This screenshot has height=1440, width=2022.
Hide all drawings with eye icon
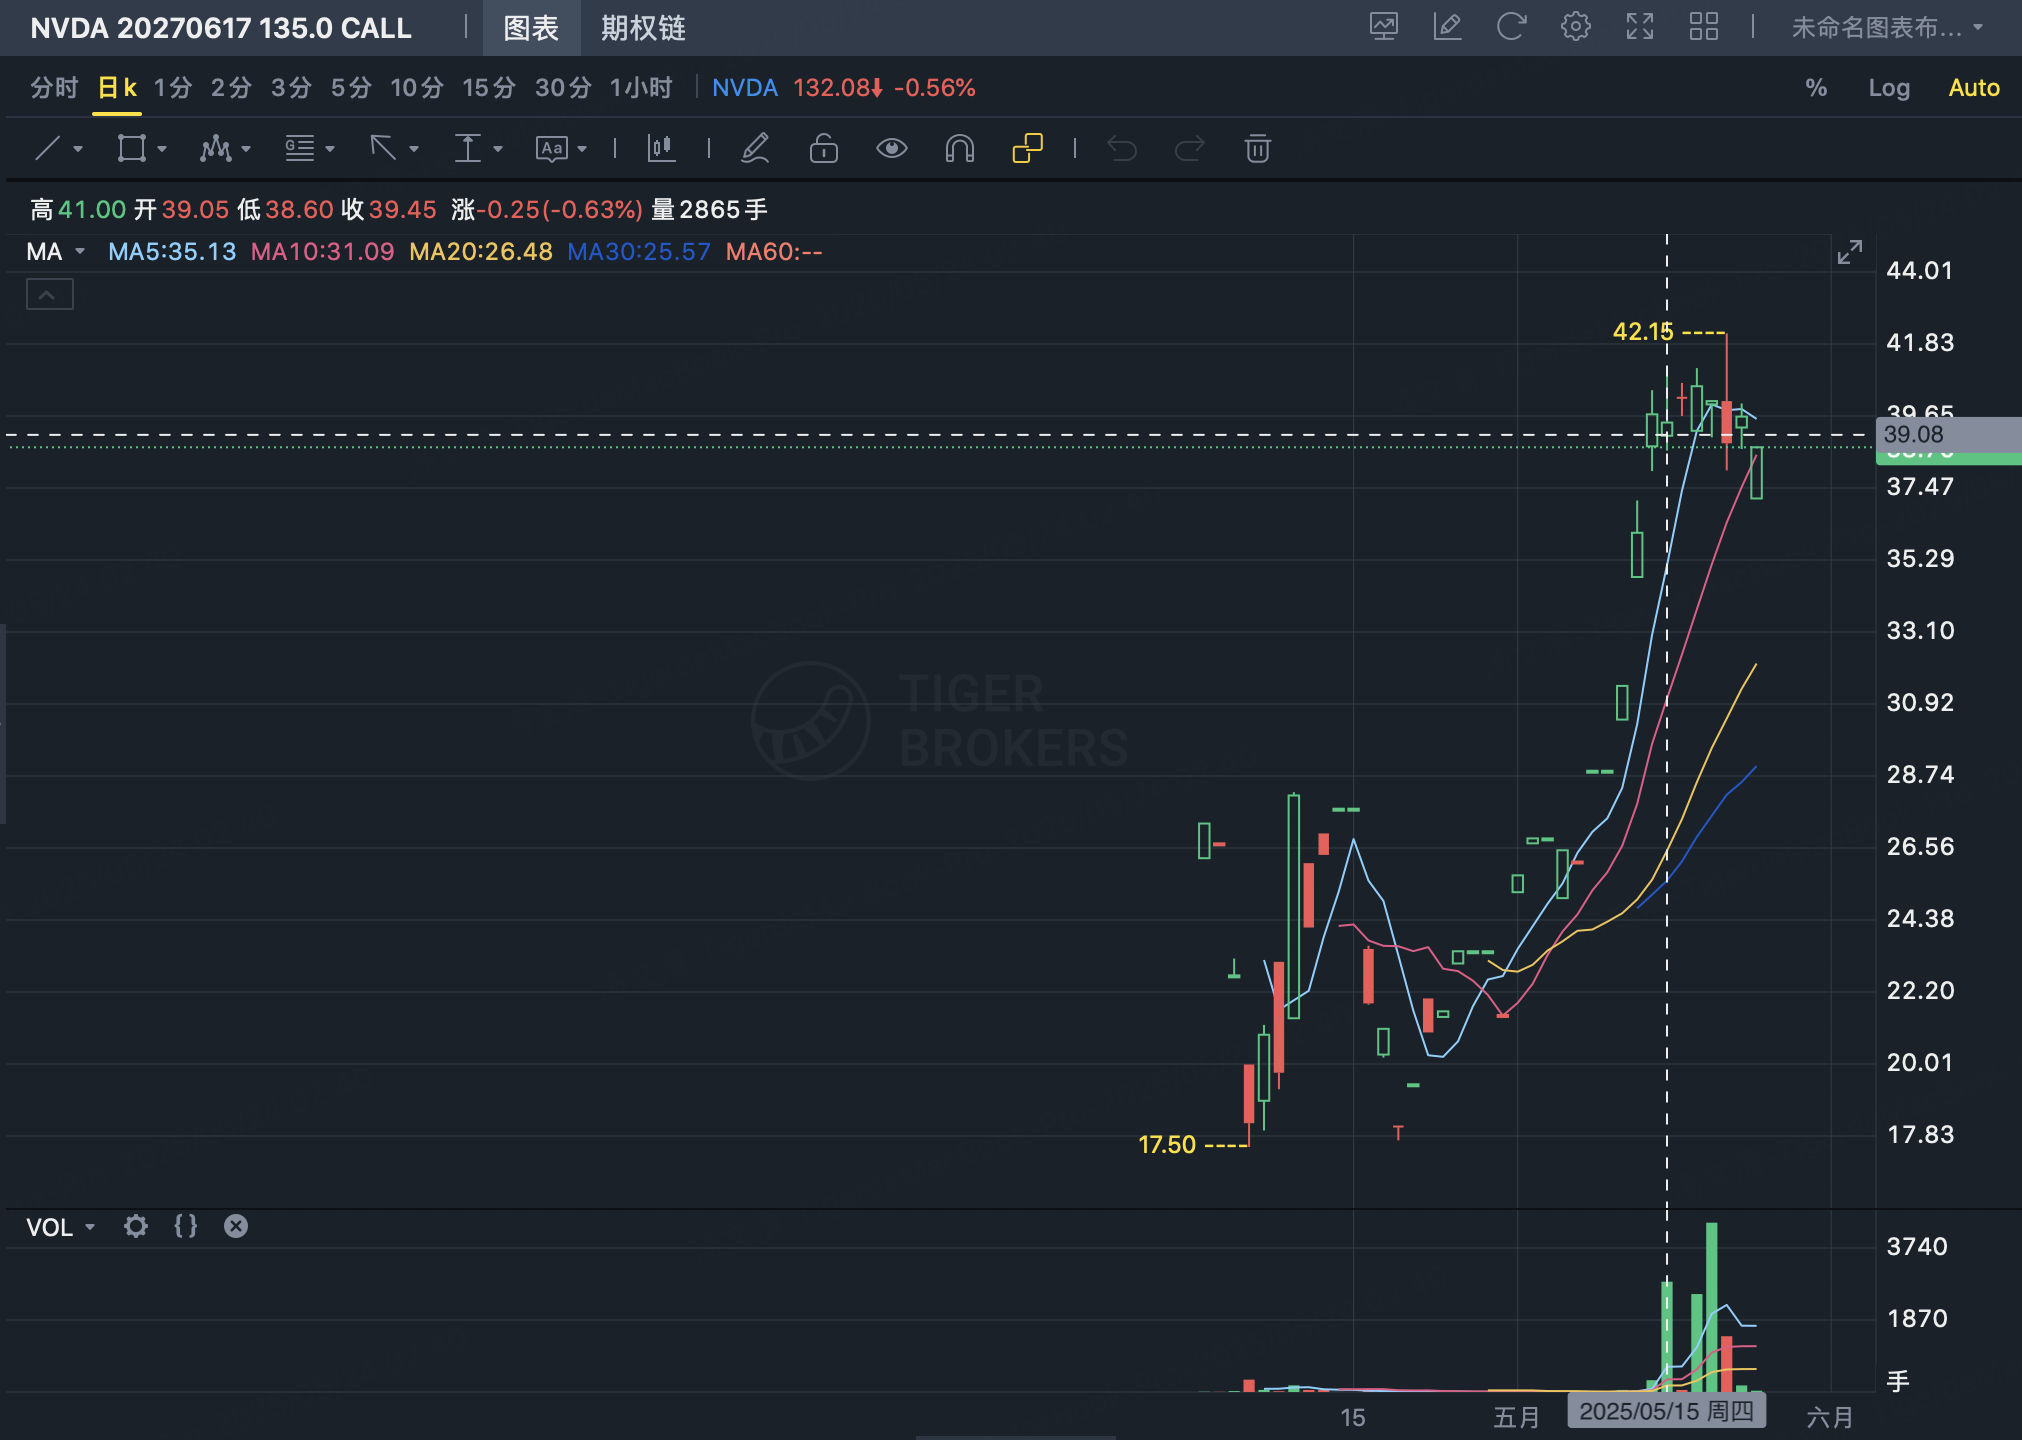point(891,149)
